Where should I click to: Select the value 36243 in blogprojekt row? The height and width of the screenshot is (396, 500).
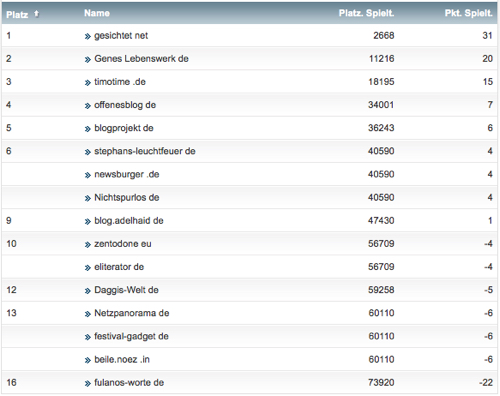point(381,128)
